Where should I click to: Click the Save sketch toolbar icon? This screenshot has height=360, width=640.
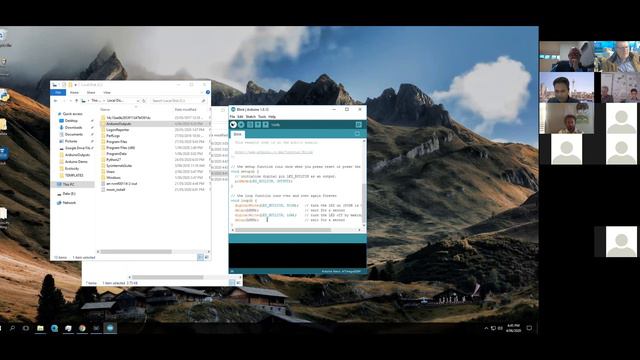tap(266, 124)
